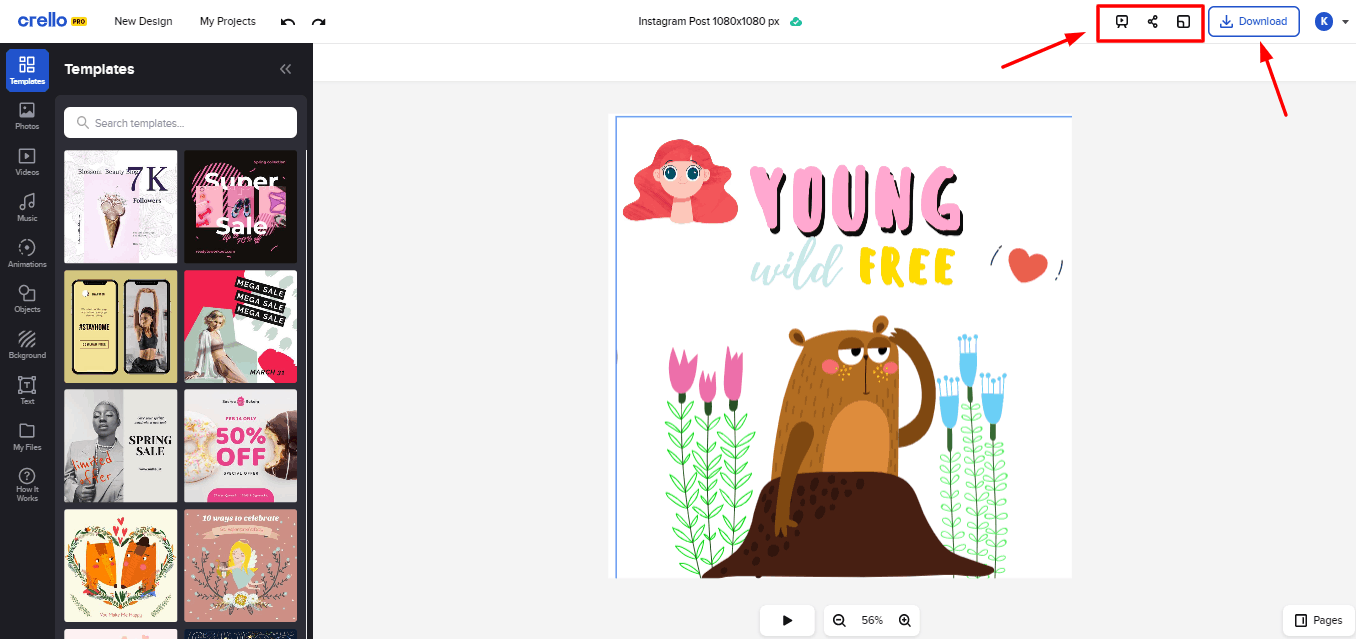Click the Download button
The width and height of the screenshot is (1356, 639).
point(1253,22)
